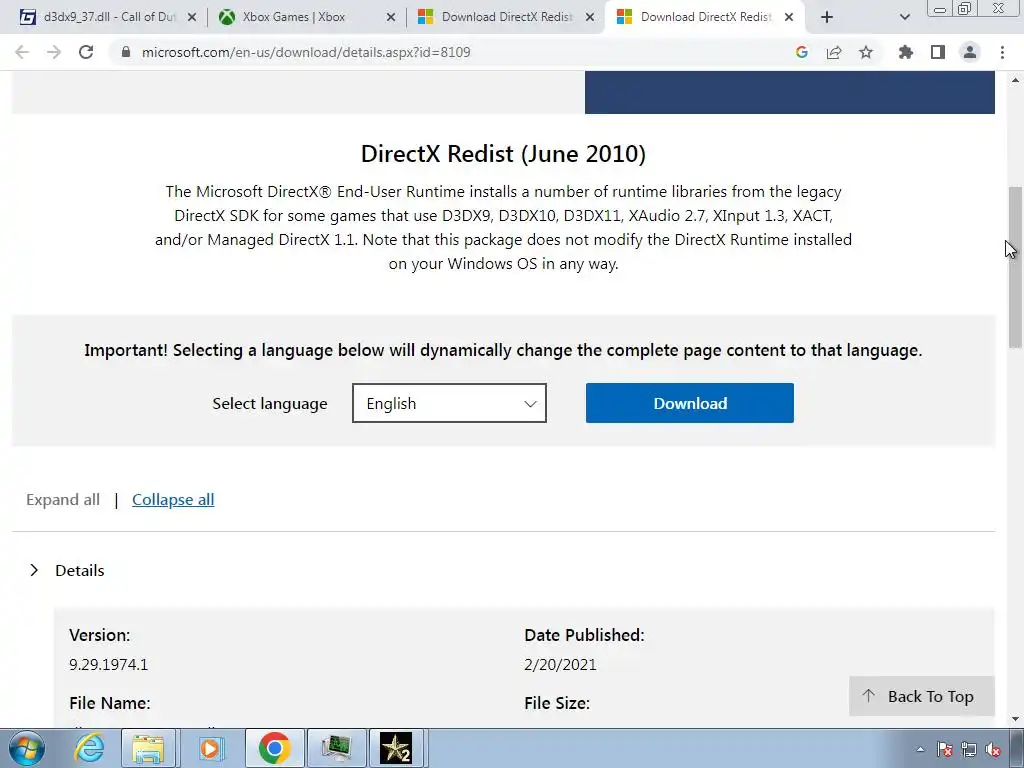
Task: Open Windows Media Player in taskbar
Action: 210,748
